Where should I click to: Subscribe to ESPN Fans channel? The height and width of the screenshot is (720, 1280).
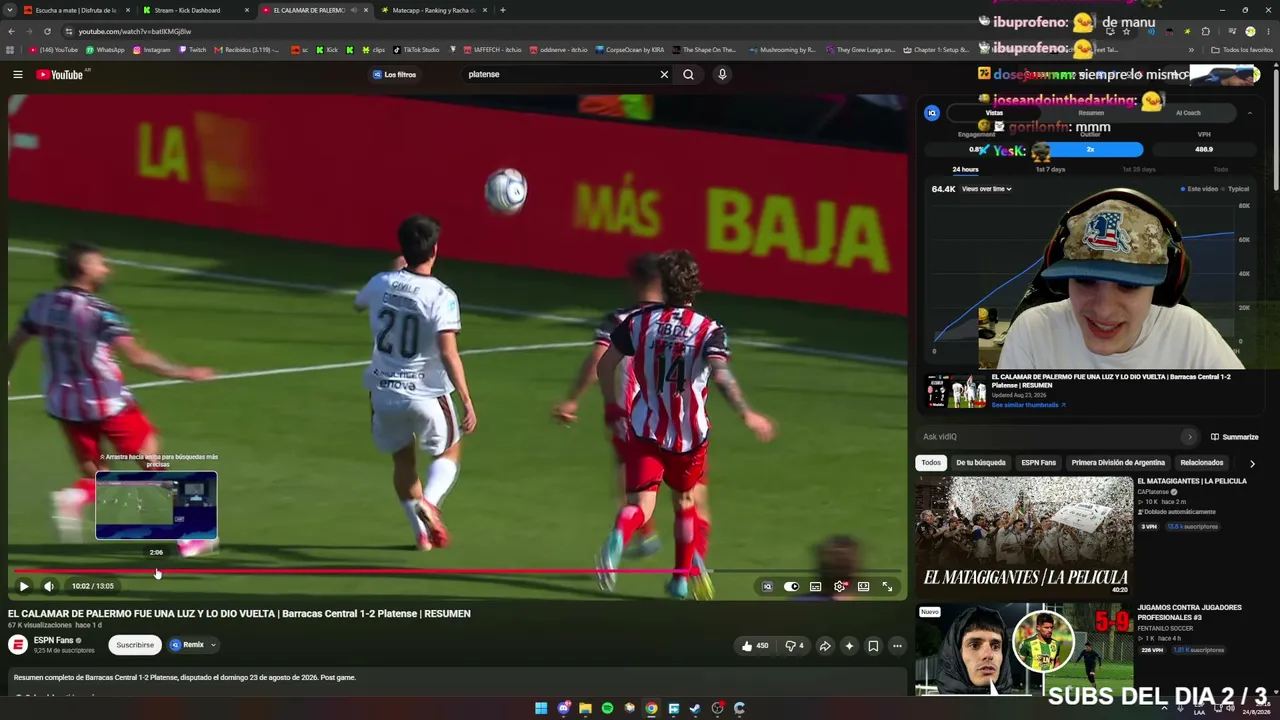click(x=135, y=645)
